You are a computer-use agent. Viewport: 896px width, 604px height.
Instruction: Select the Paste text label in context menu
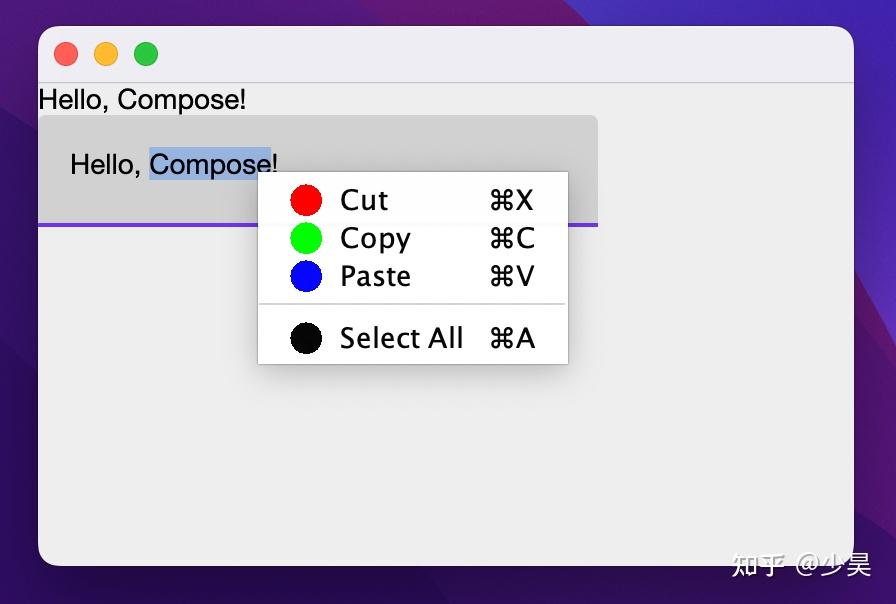click(375, 276)
